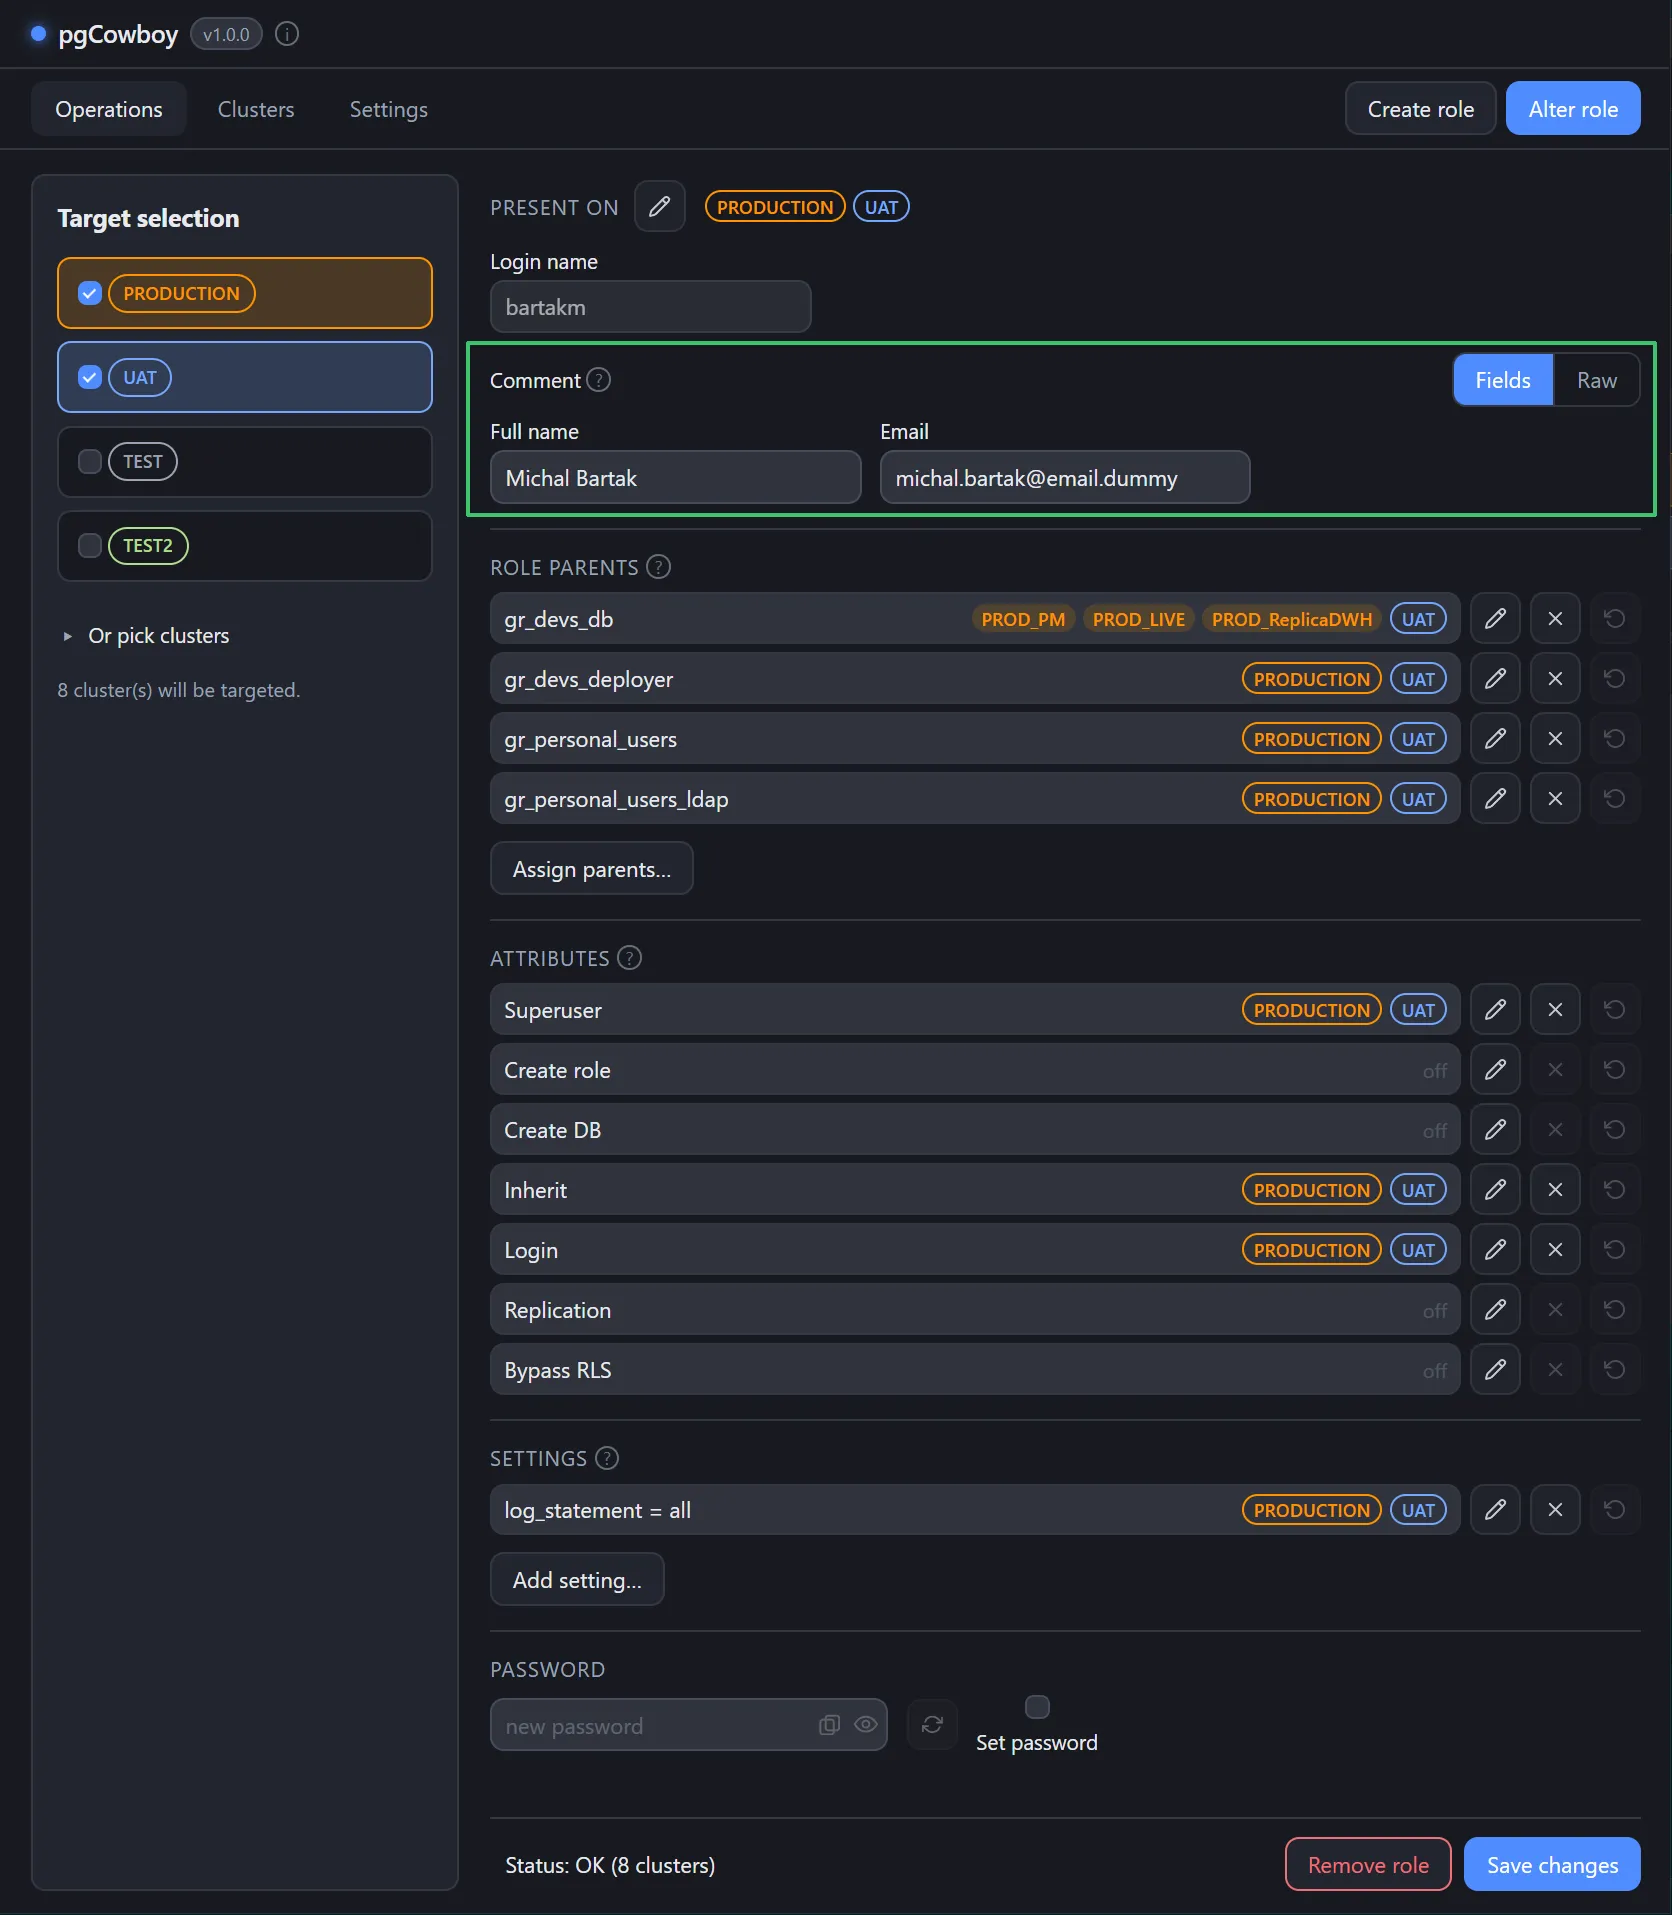Click the PRODUCTION badge beside Present On
The width and height of the screenshot is (1672, 1915).
tap(775, 207)
